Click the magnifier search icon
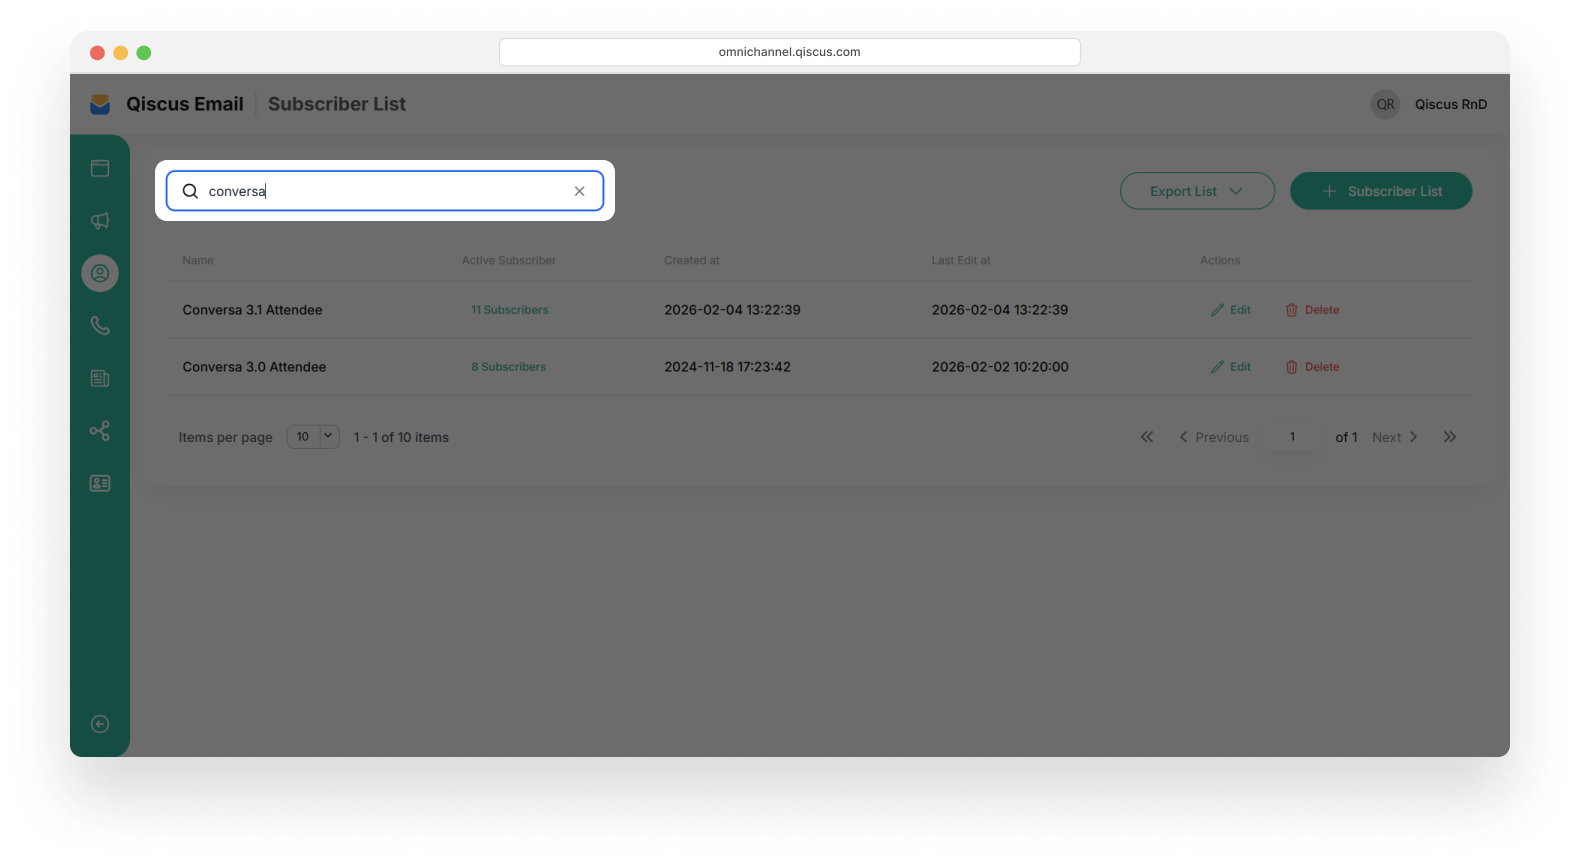This screenshot has height=866, width=1580. 190,191
